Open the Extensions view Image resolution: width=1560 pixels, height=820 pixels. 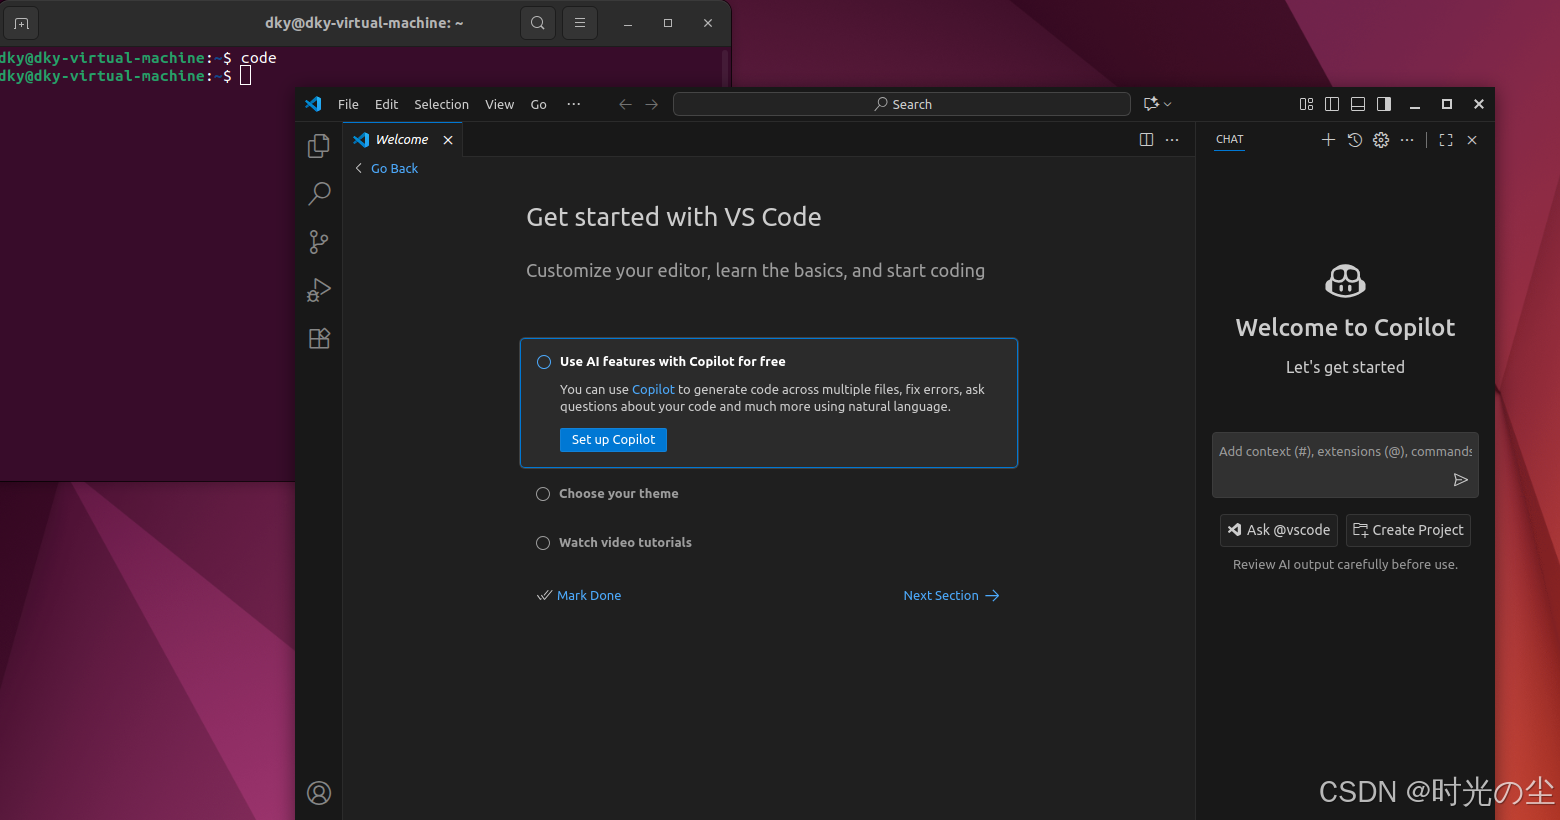click(x=319, y=338)
